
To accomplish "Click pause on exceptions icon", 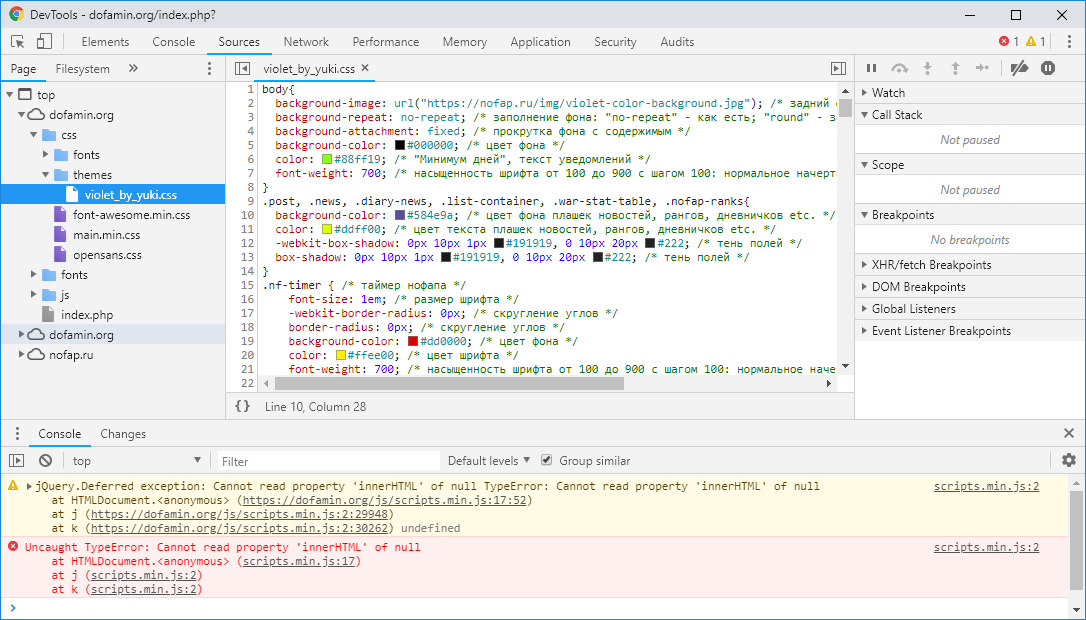I will [1047, 68].
